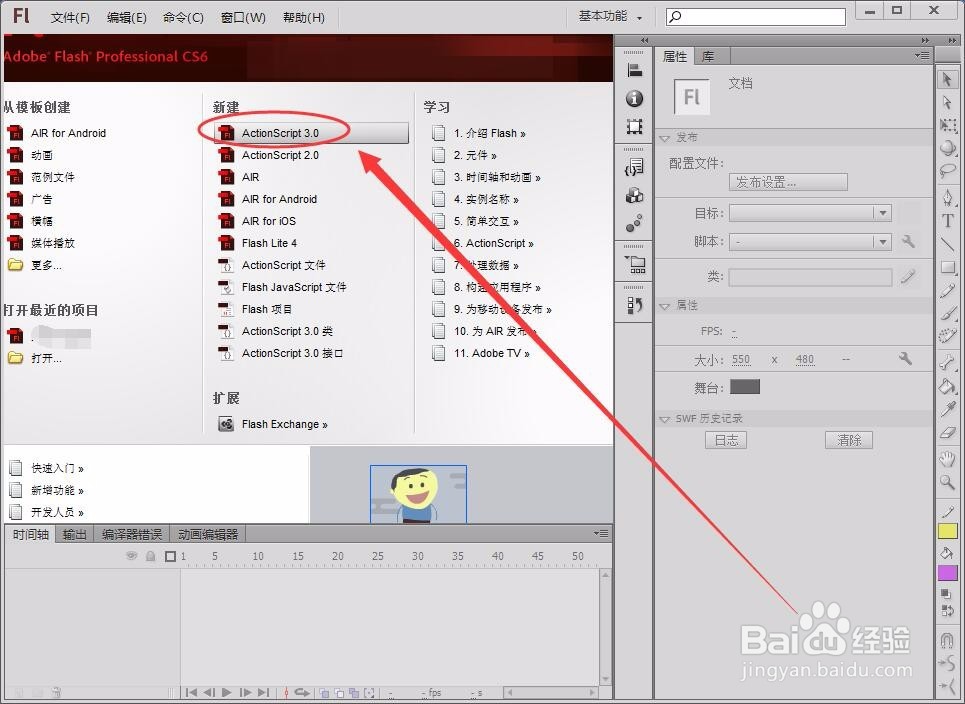This screenshot has width=965, height=704.
Task: Select the Pencil tool
Action: (x=948, y=290)
